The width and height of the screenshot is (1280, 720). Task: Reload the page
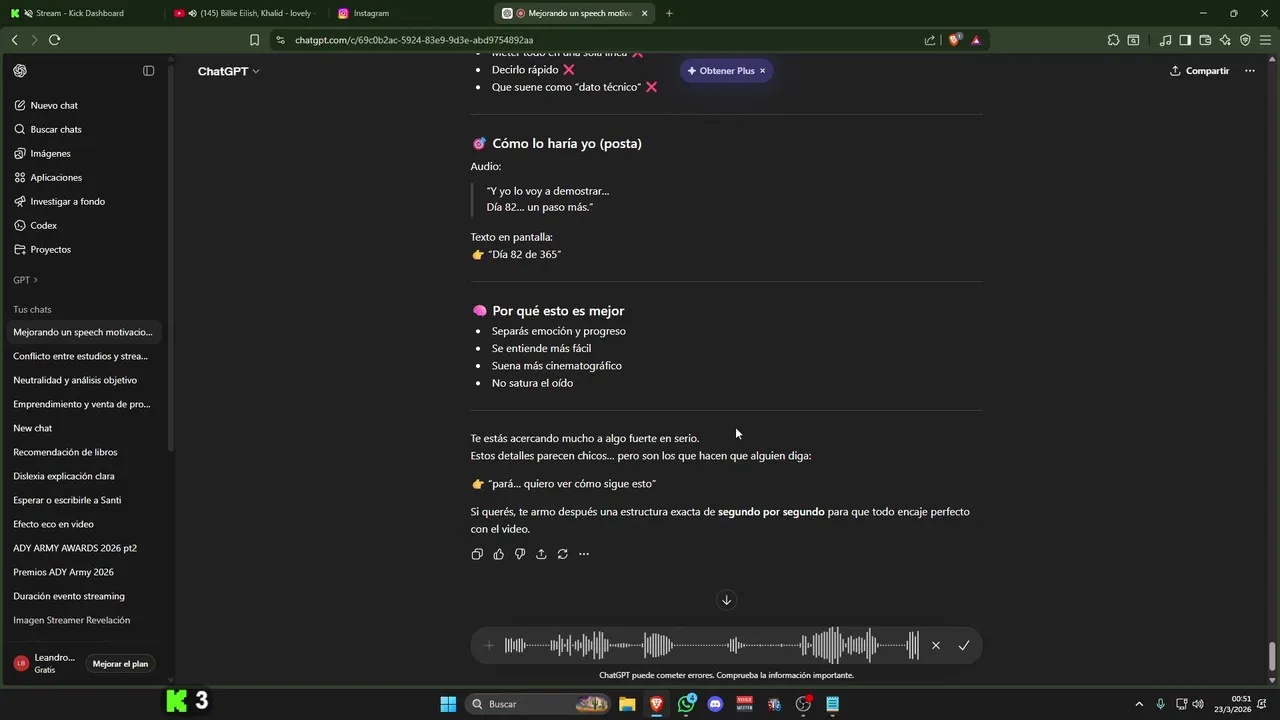54,40
